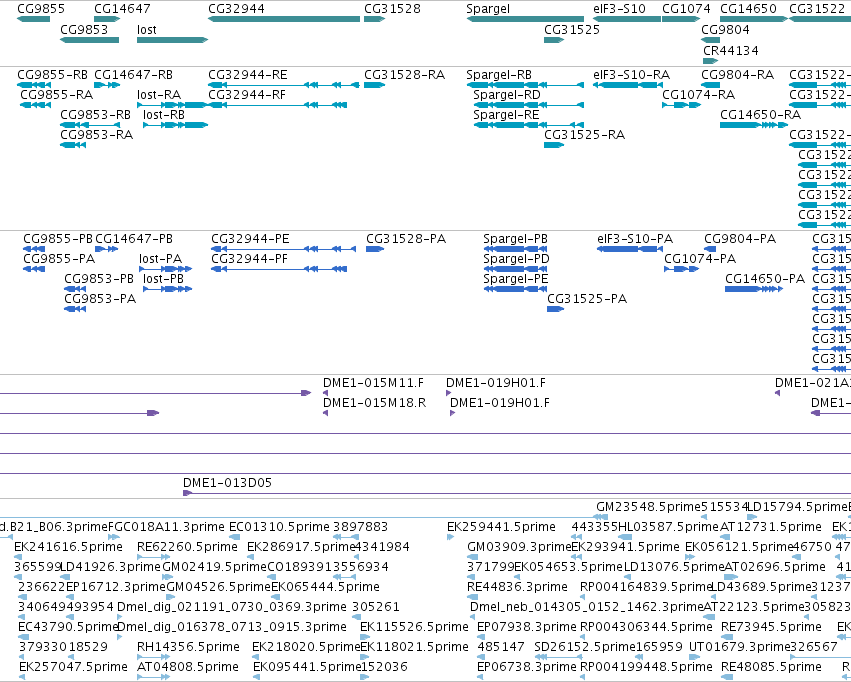This screenshot has width=851, height=682.
Task: Click the label EP07938.3prime
Action: click(x=526, y=627)
